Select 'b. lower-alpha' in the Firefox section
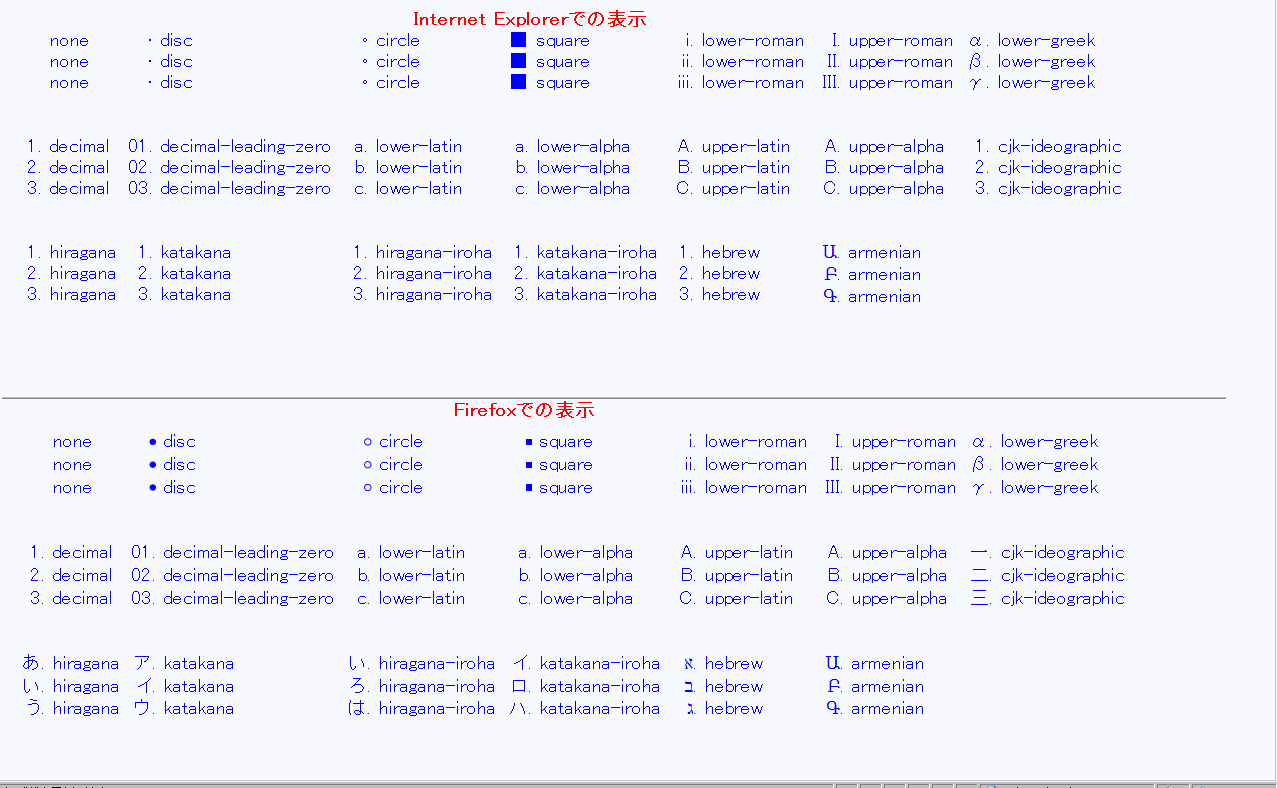This screenshot has height=788, width=1277. pyautogui.click(x=575, y=576)
